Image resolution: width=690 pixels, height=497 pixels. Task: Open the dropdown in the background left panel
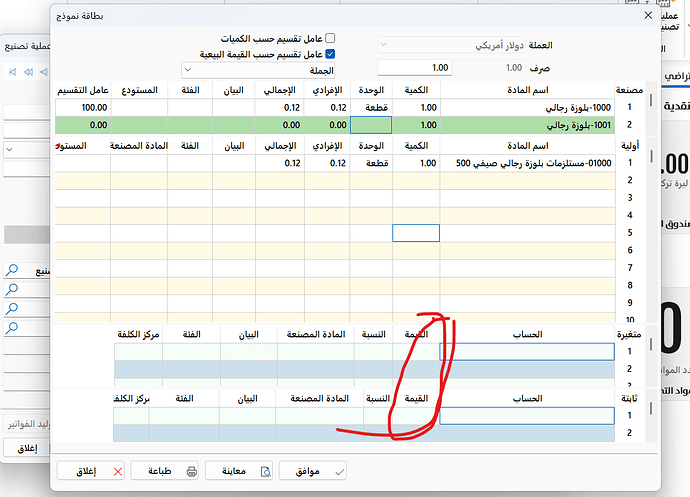coord(9,149)
